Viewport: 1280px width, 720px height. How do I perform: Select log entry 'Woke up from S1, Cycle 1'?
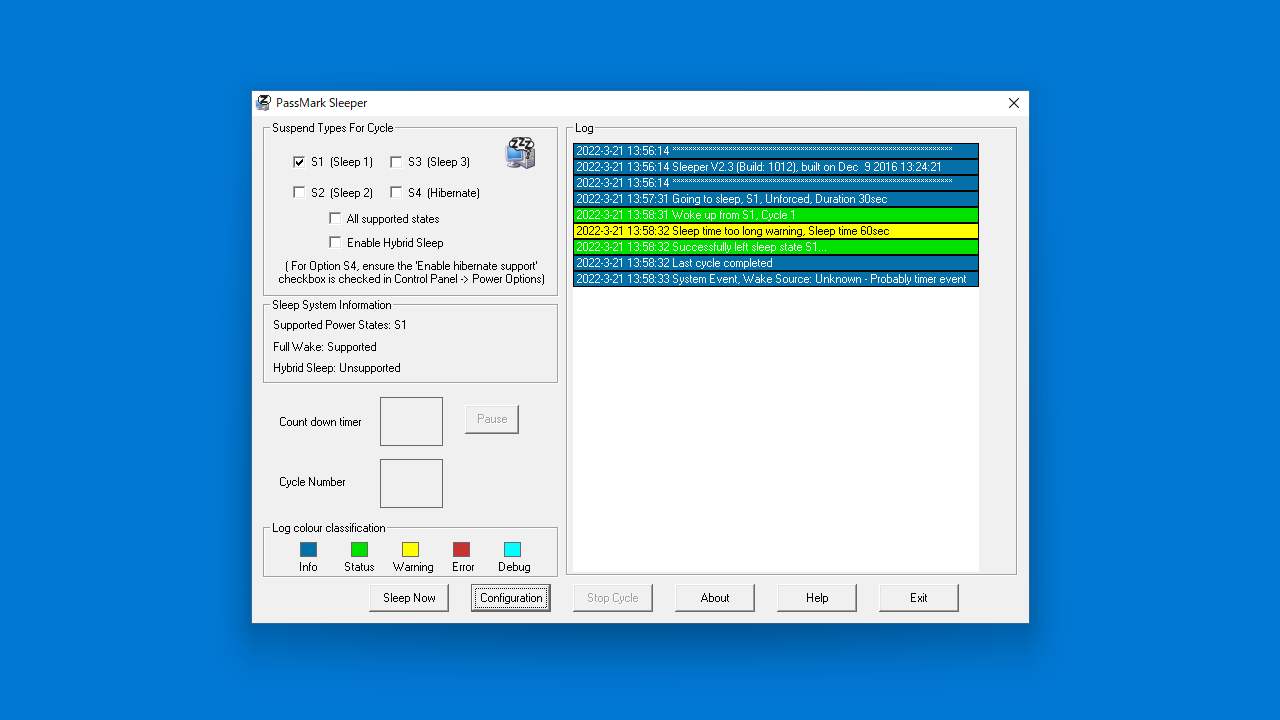tap(776, 215)
